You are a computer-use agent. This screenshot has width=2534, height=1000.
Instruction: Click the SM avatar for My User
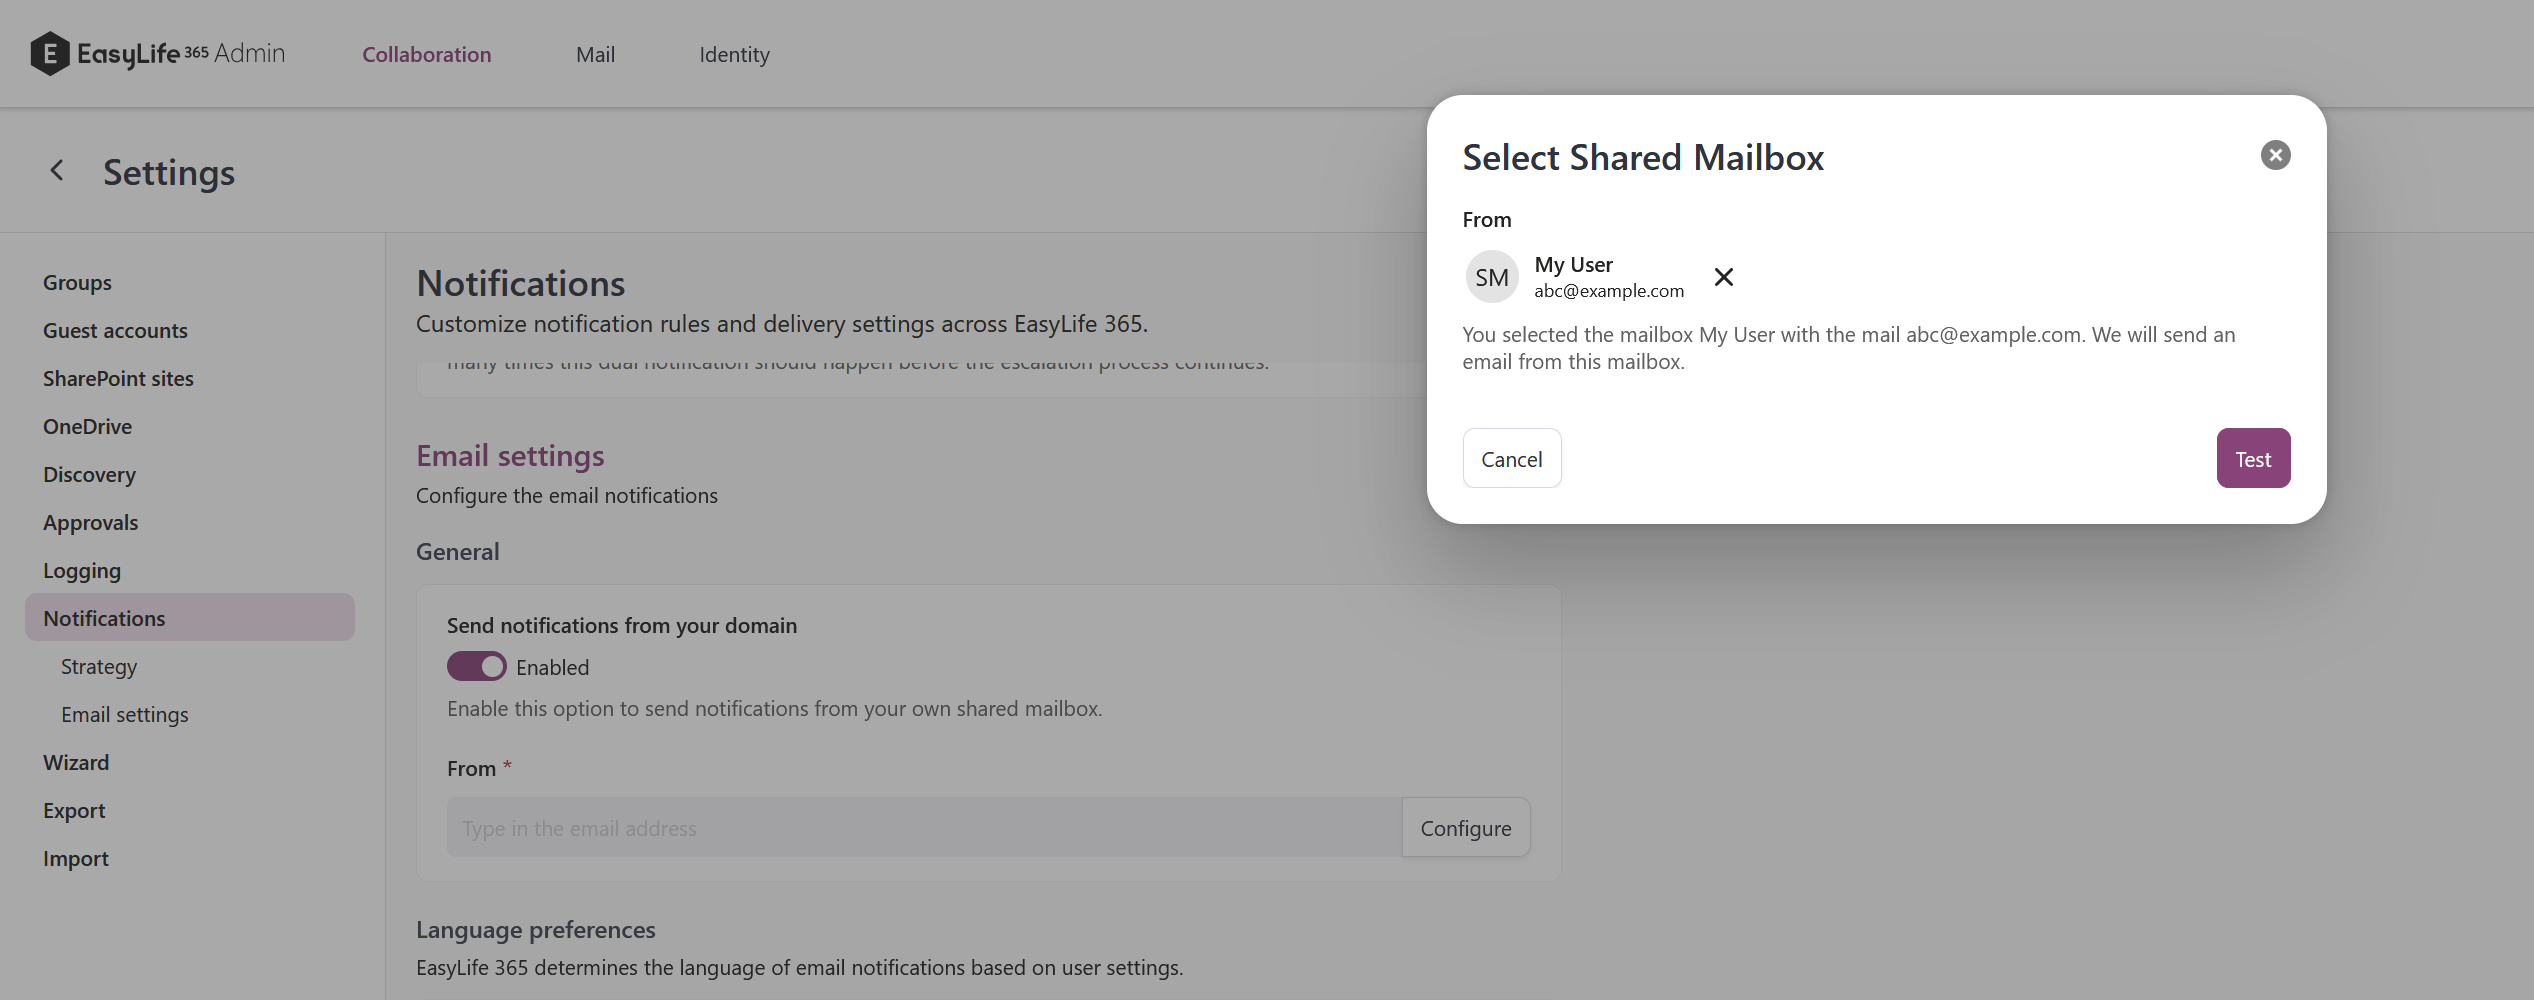[x=1491, y=276]
